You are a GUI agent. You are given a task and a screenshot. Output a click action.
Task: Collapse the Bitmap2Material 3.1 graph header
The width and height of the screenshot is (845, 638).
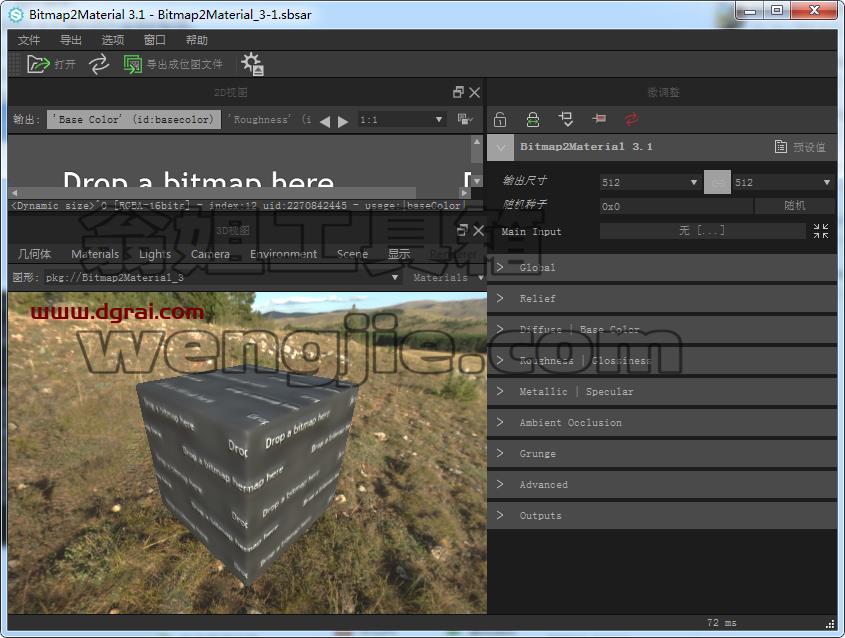click(501, 147)
